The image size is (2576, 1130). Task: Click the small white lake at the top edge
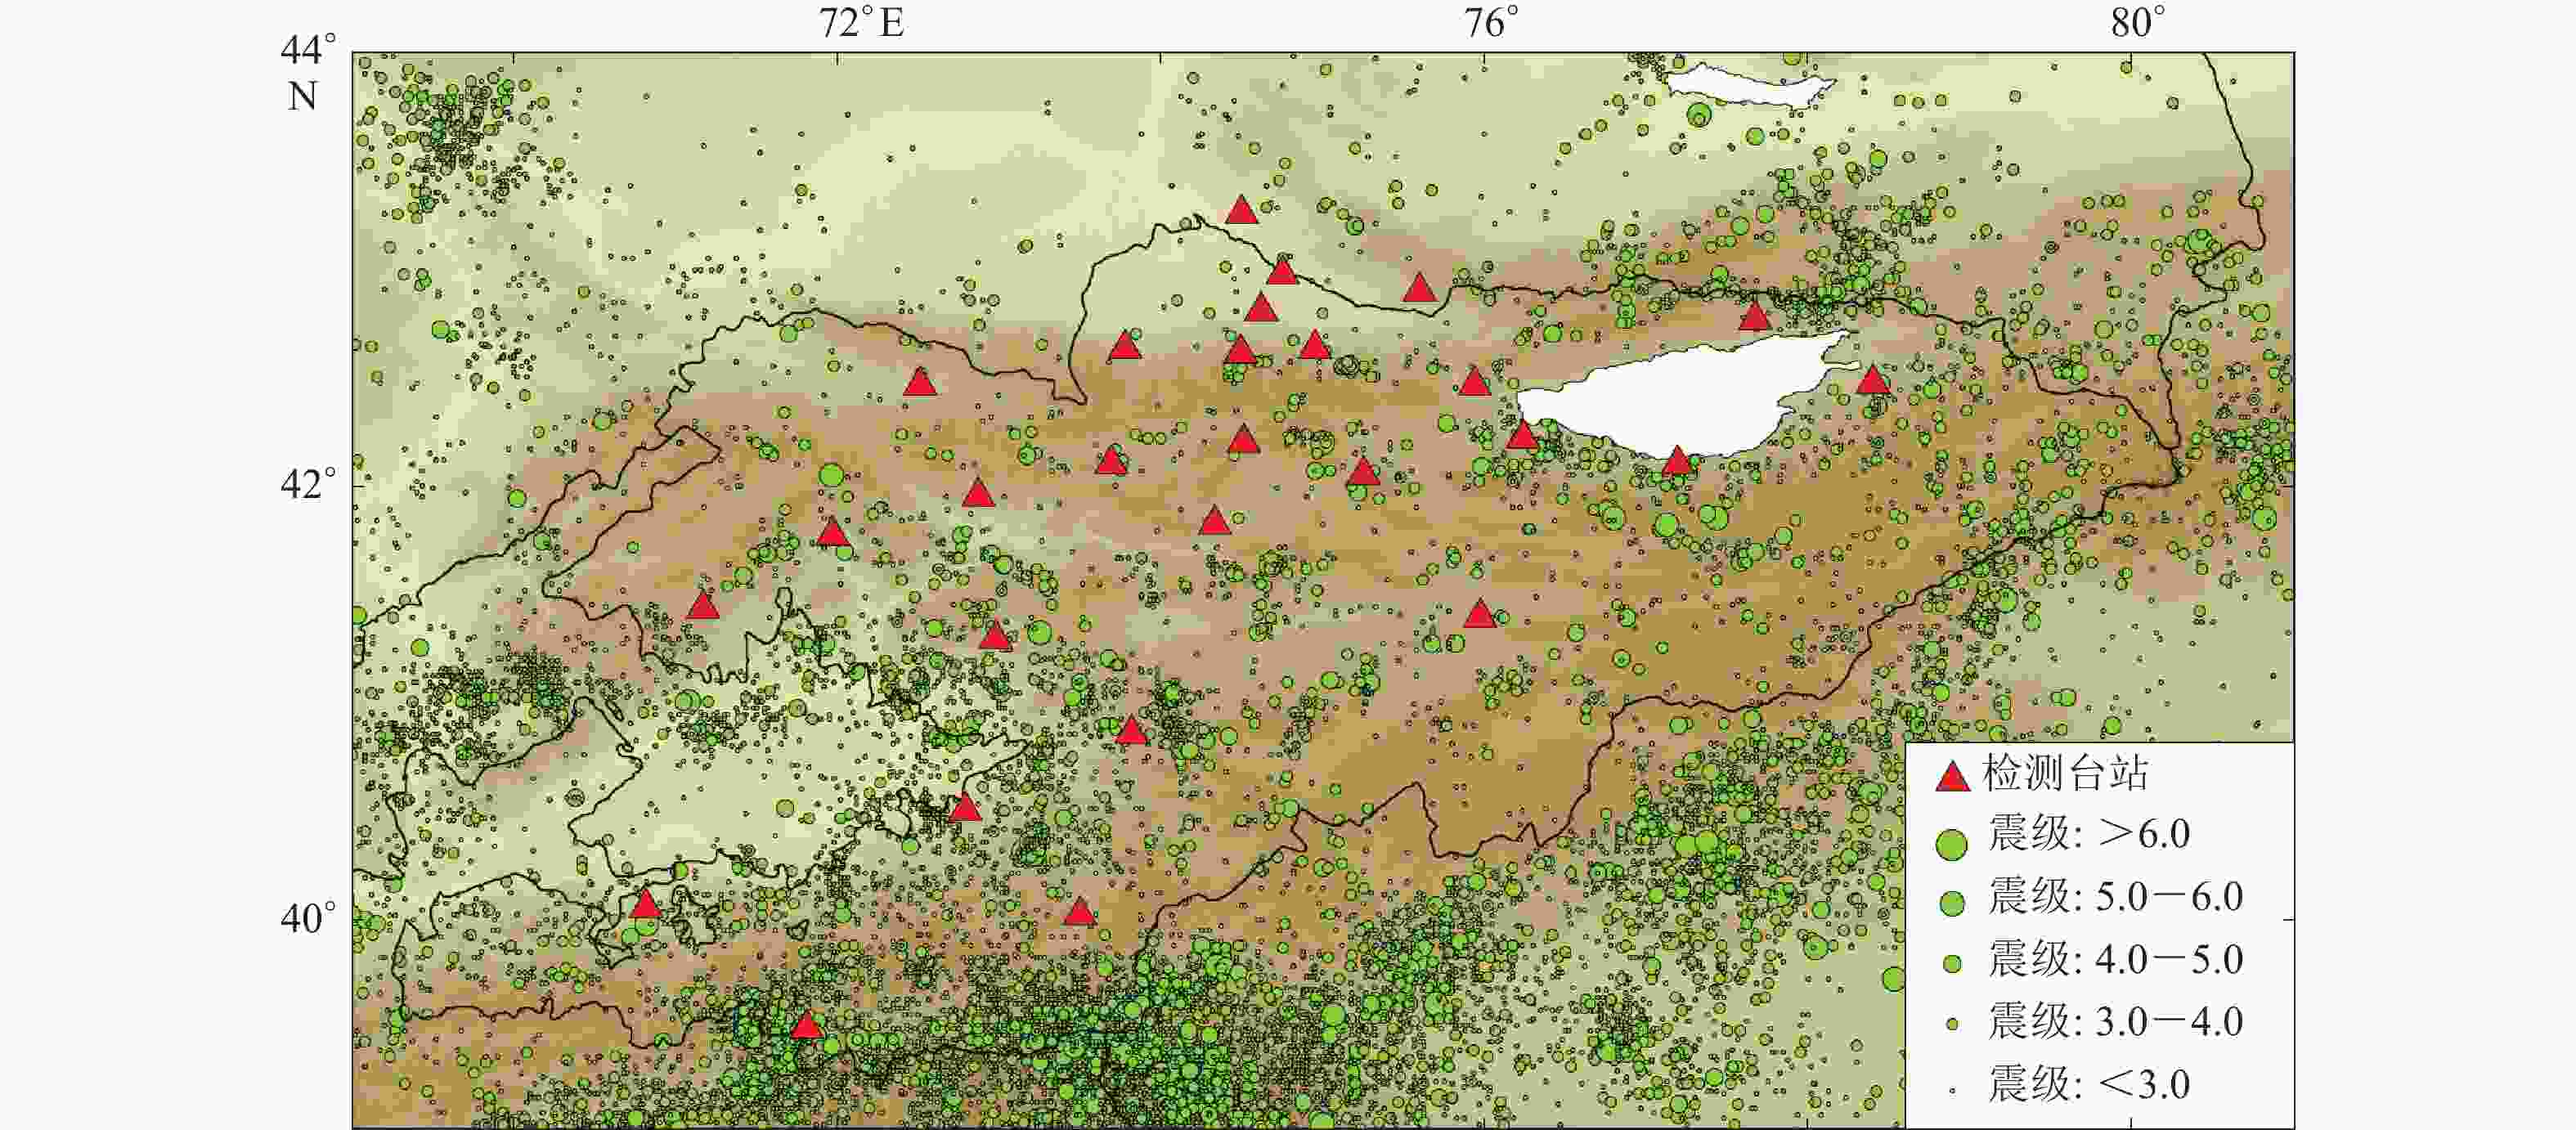(x=1752, y=86)
